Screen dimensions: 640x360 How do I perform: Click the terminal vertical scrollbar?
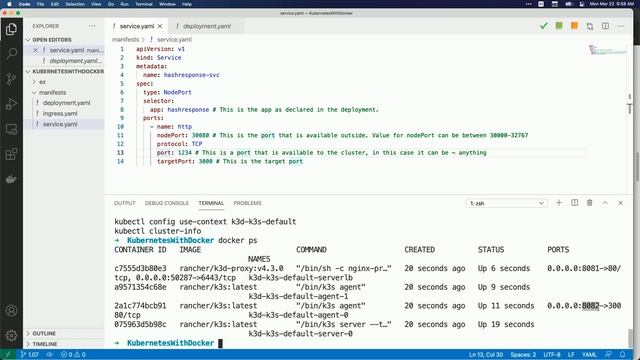(630, 337)
